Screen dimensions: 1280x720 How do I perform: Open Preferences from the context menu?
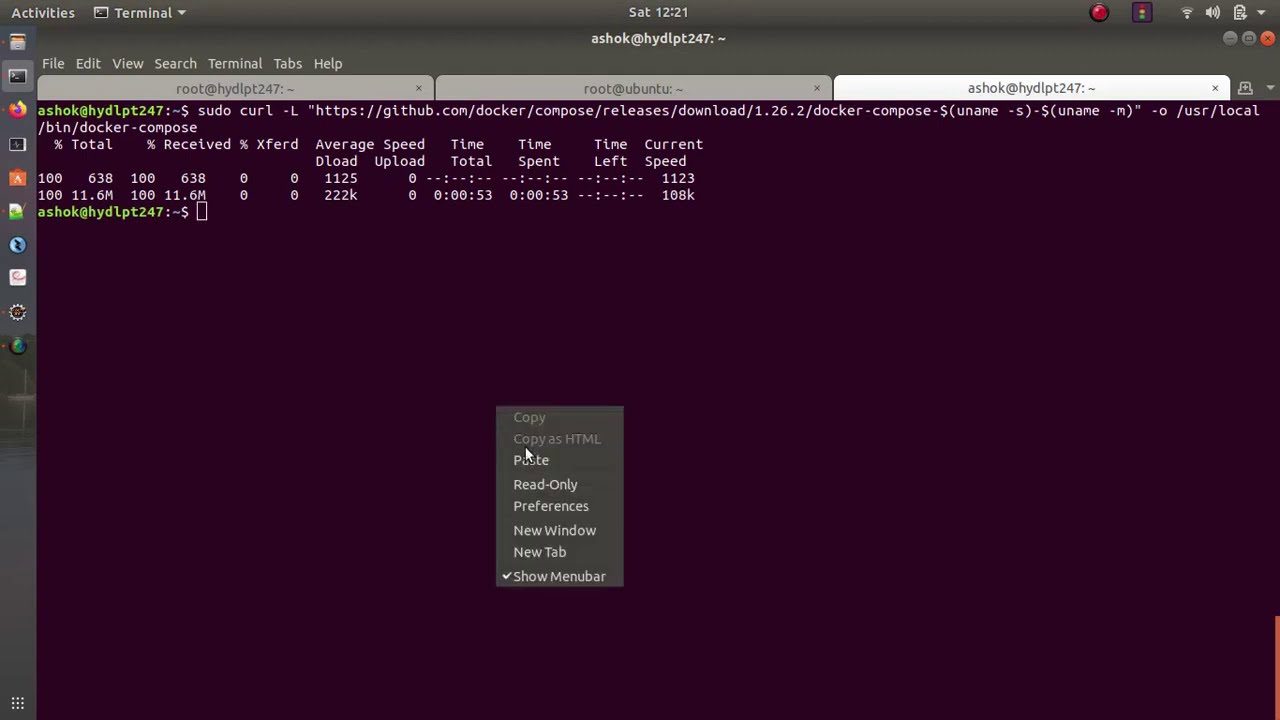coord(559,506)
